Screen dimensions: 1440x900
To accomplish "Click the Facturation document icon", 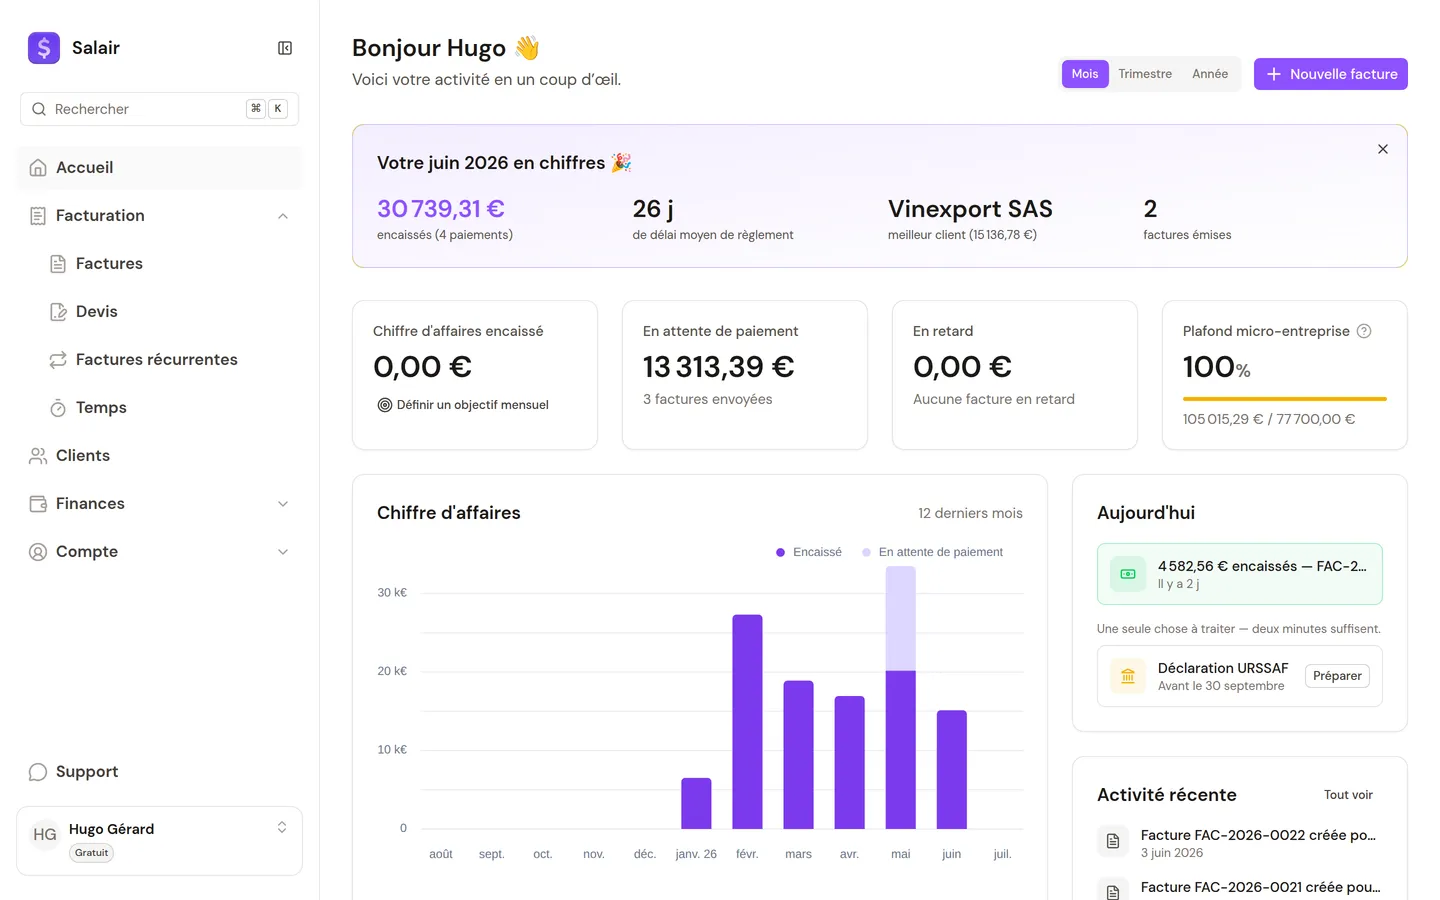I will (x=38, y=216).
